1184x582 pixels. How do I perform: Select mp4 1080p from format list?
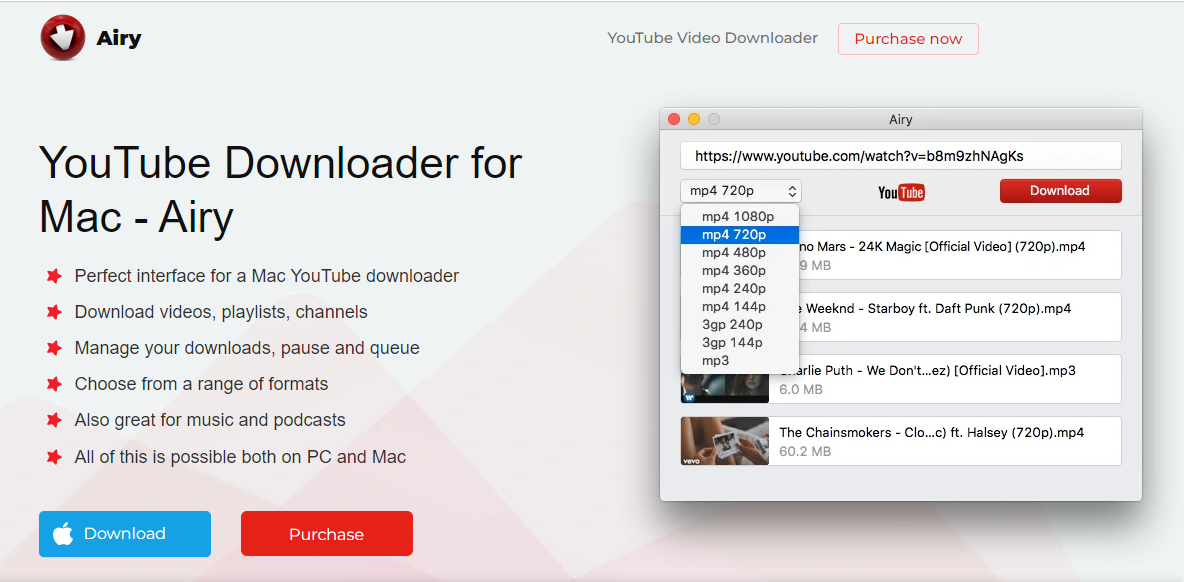[739, 217]
